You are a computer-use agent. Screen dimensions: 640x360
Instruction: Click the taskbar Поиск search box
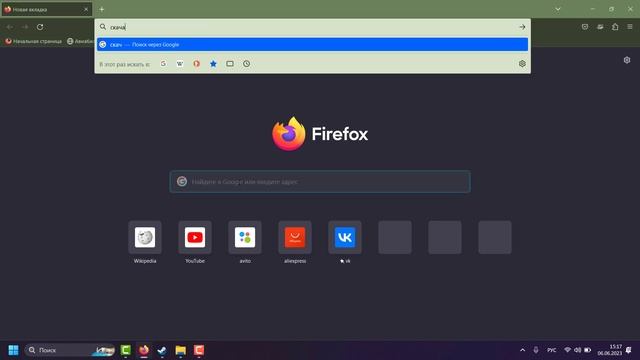tap(70, 350)
